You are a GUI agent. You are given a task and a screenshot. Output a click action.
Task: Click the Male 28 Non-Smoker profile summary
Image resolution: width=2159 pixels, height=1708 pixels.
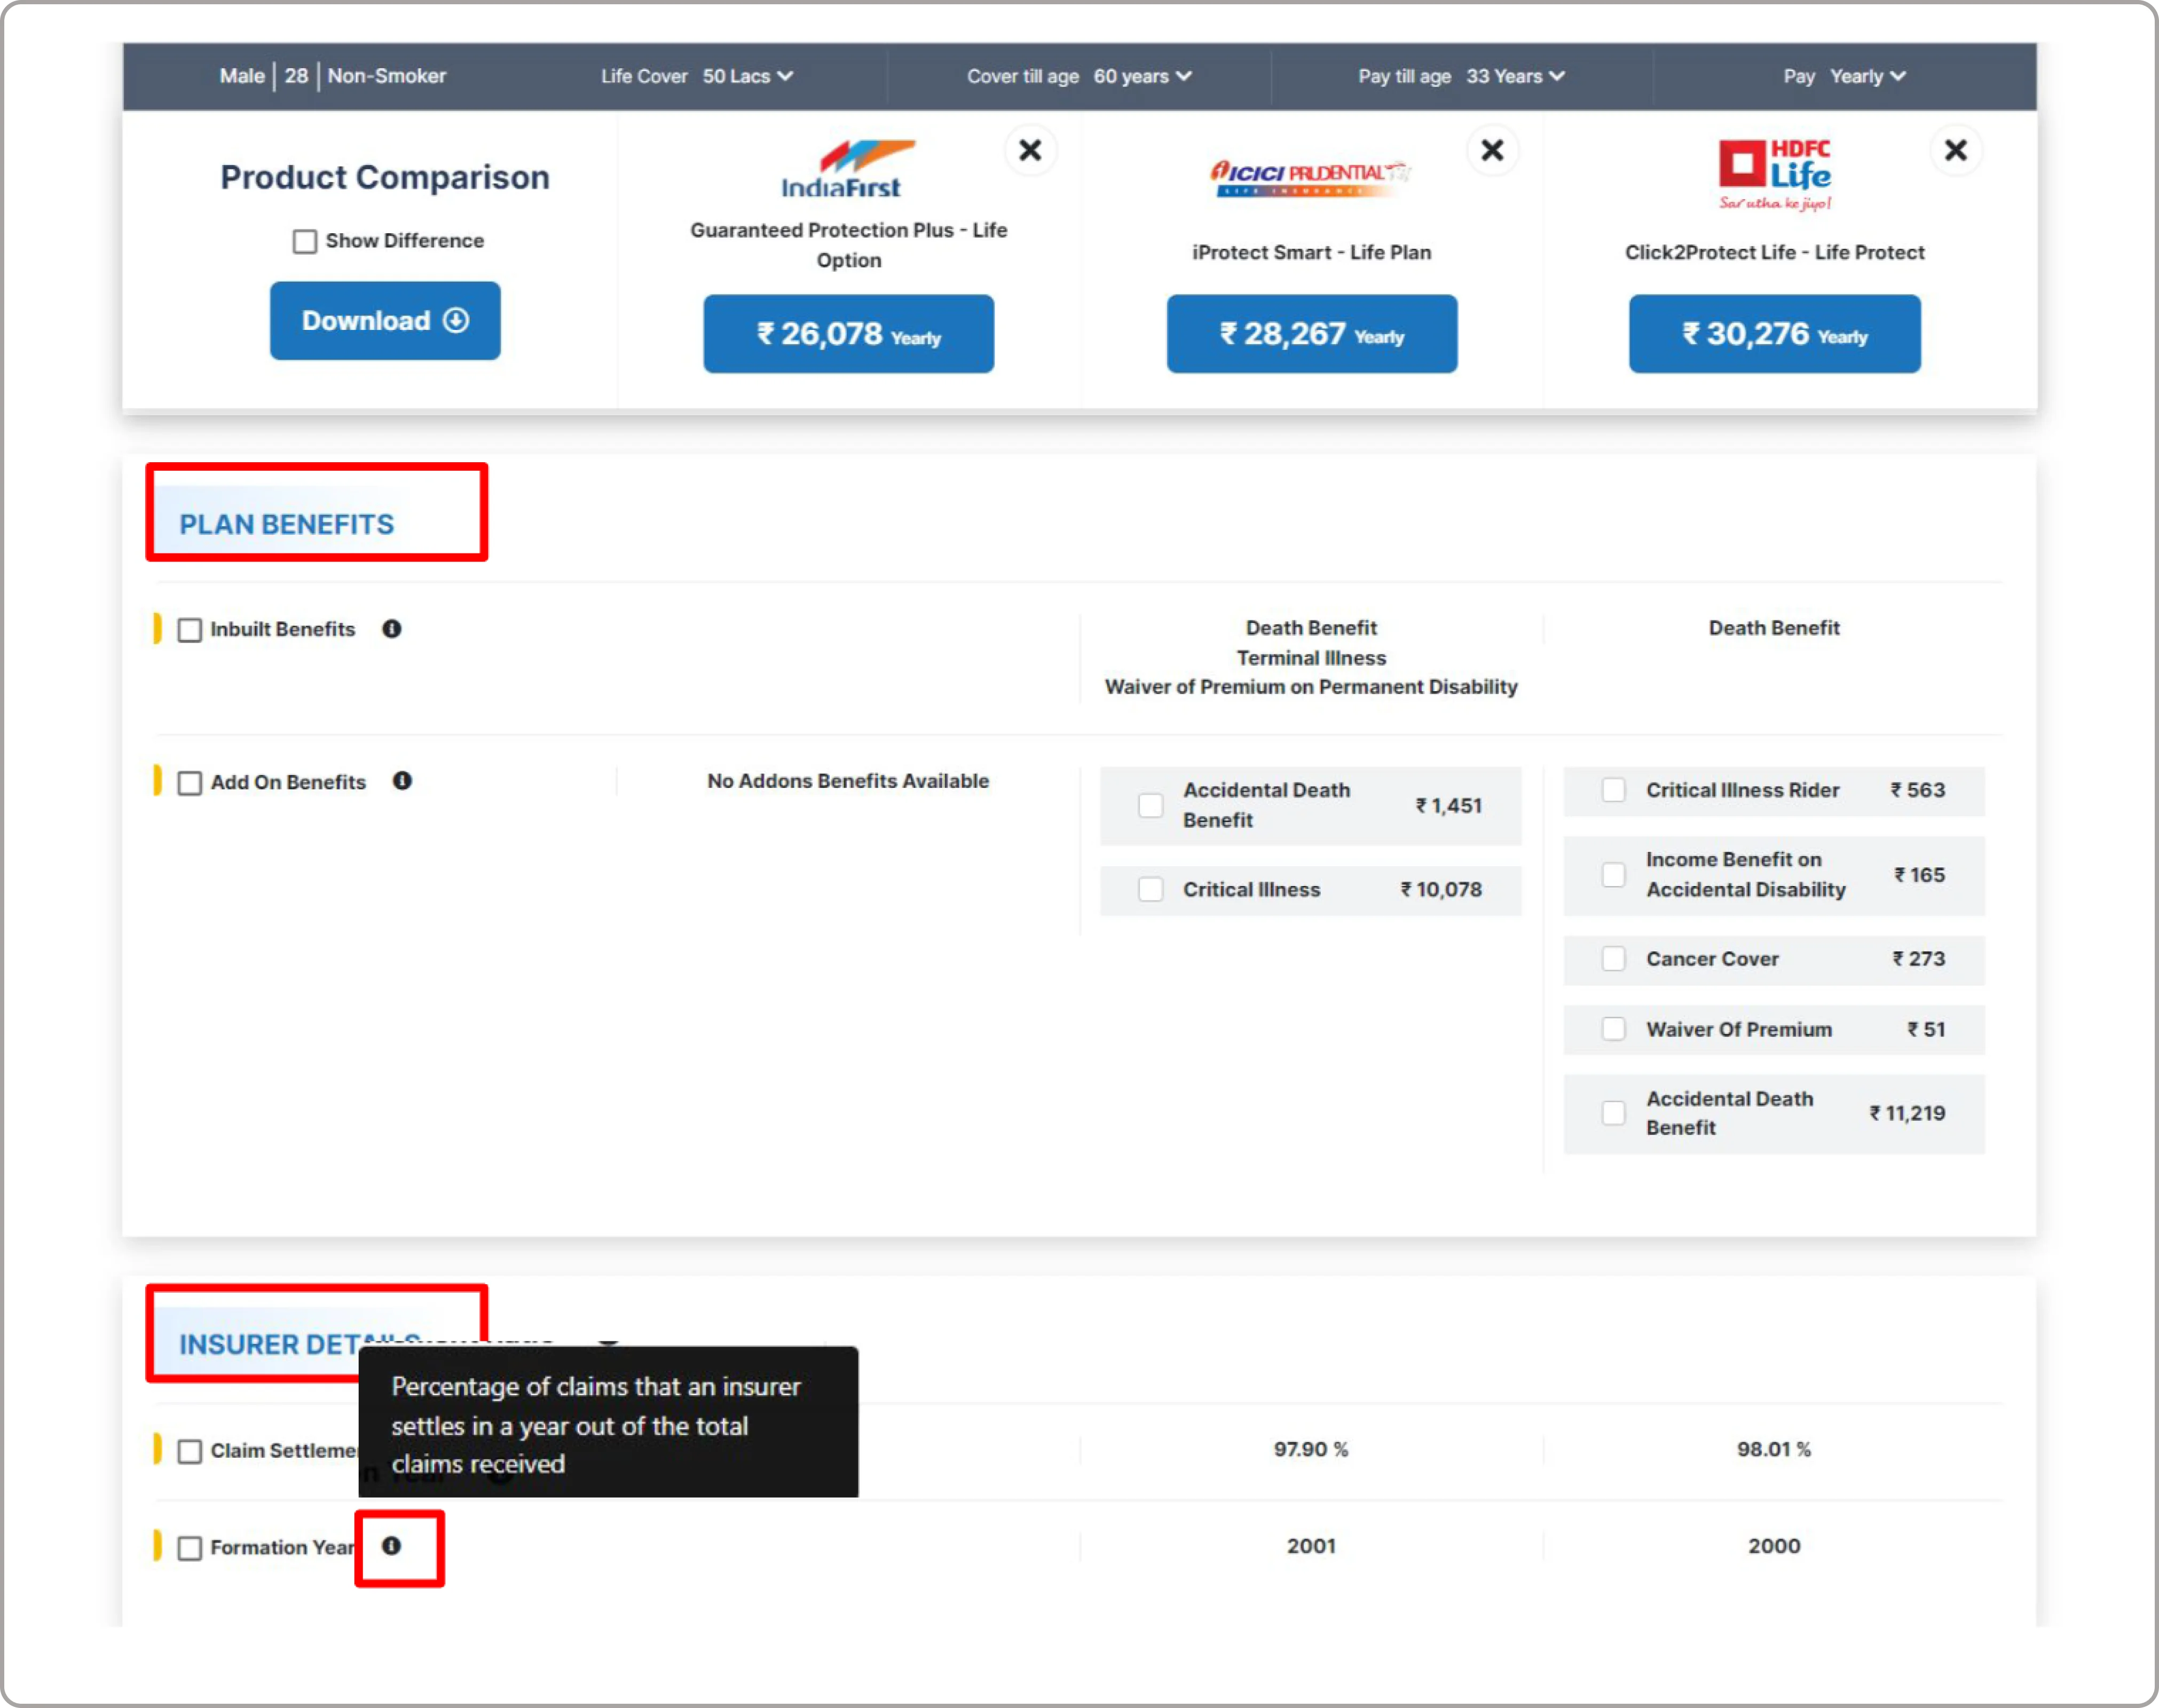(x=333, y=76)
